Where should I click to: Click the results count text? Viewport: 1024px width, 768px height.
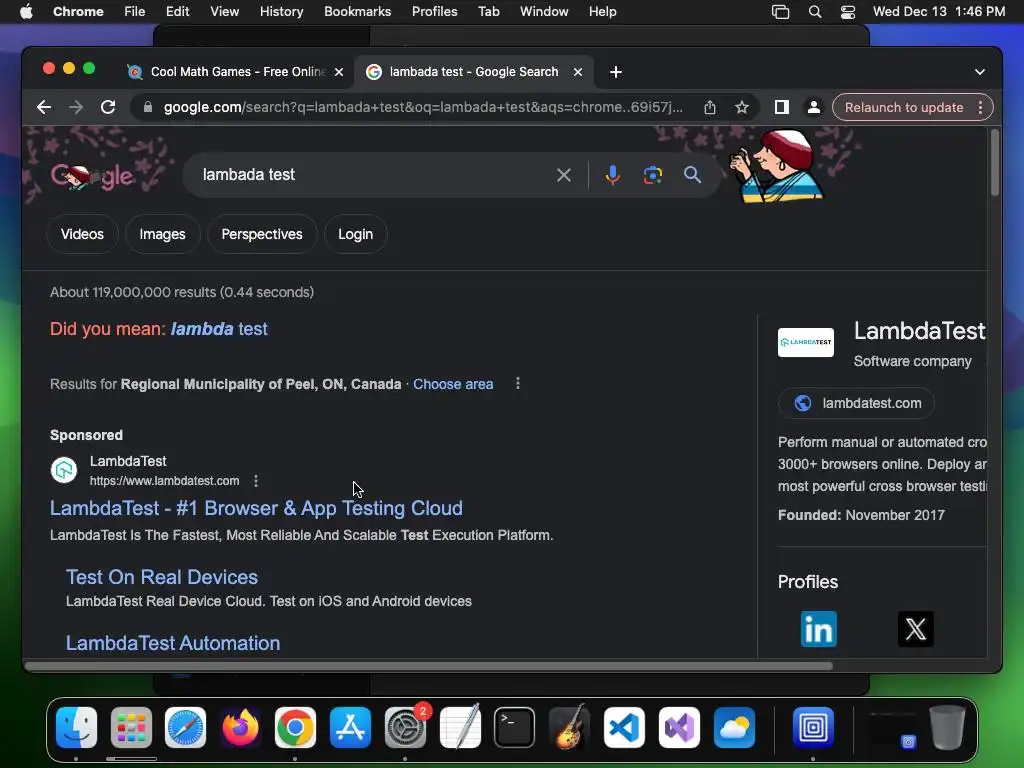coord(182,292)
